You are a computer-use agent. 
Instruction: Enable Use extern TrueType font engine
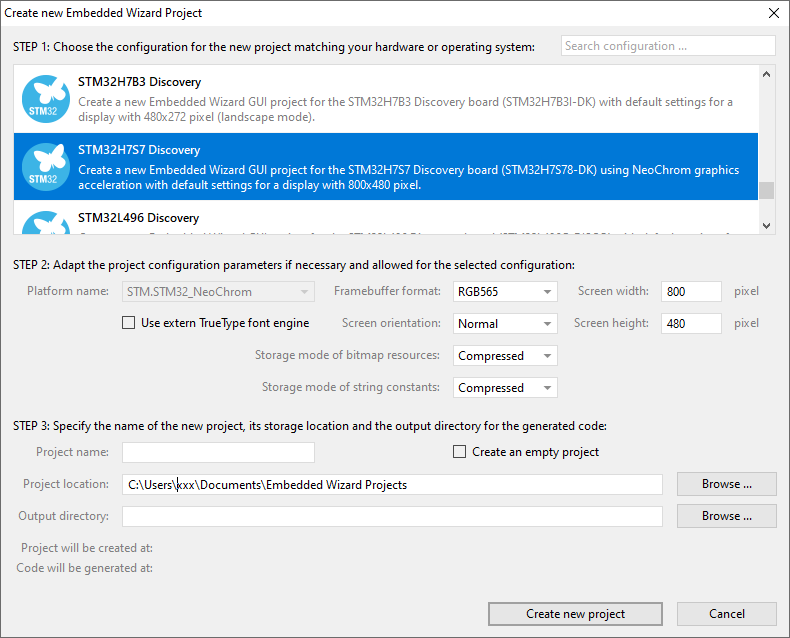click(x=128, y=323)
